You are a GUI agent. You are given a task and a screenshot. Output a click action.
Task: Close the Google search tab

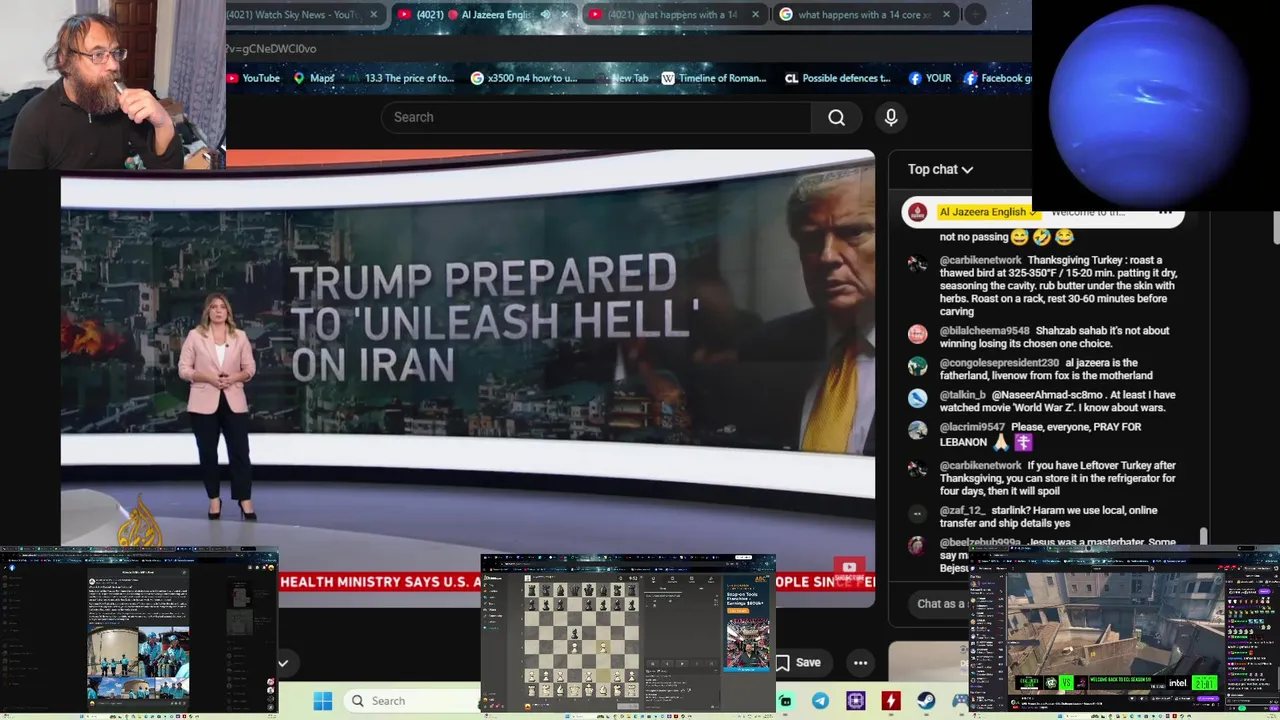tap(946, 14)
